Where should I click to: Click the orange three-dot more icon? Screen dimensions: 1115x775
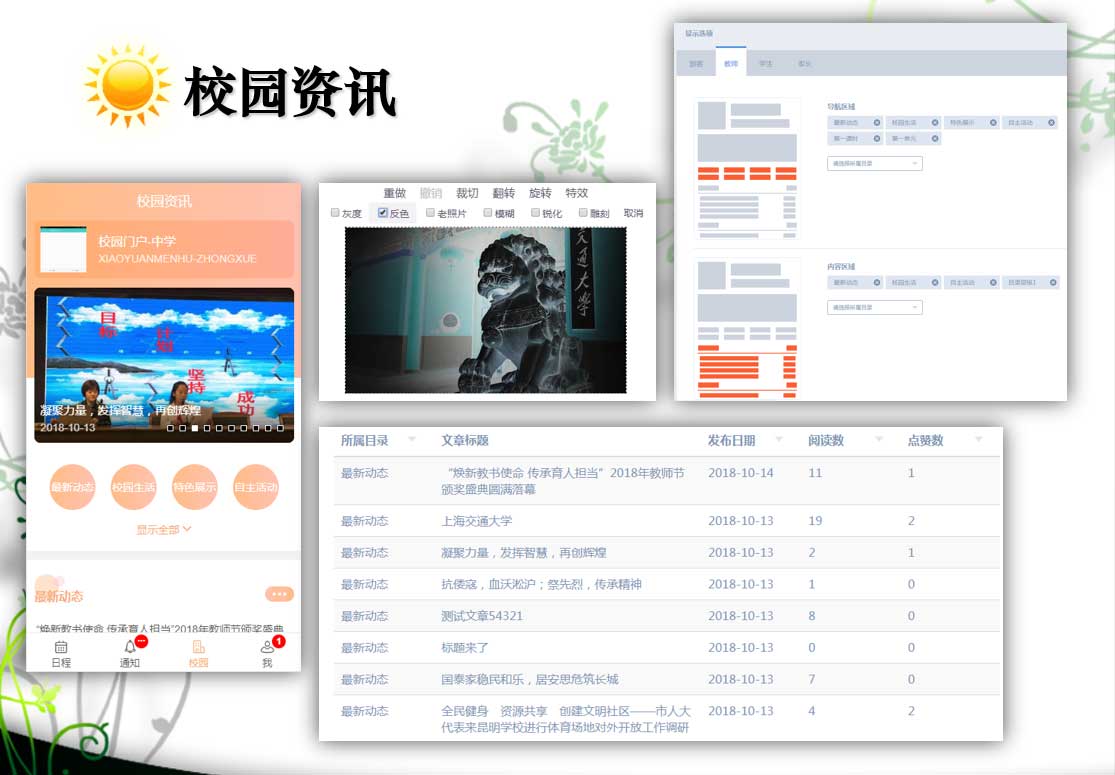tap(279, 594)
